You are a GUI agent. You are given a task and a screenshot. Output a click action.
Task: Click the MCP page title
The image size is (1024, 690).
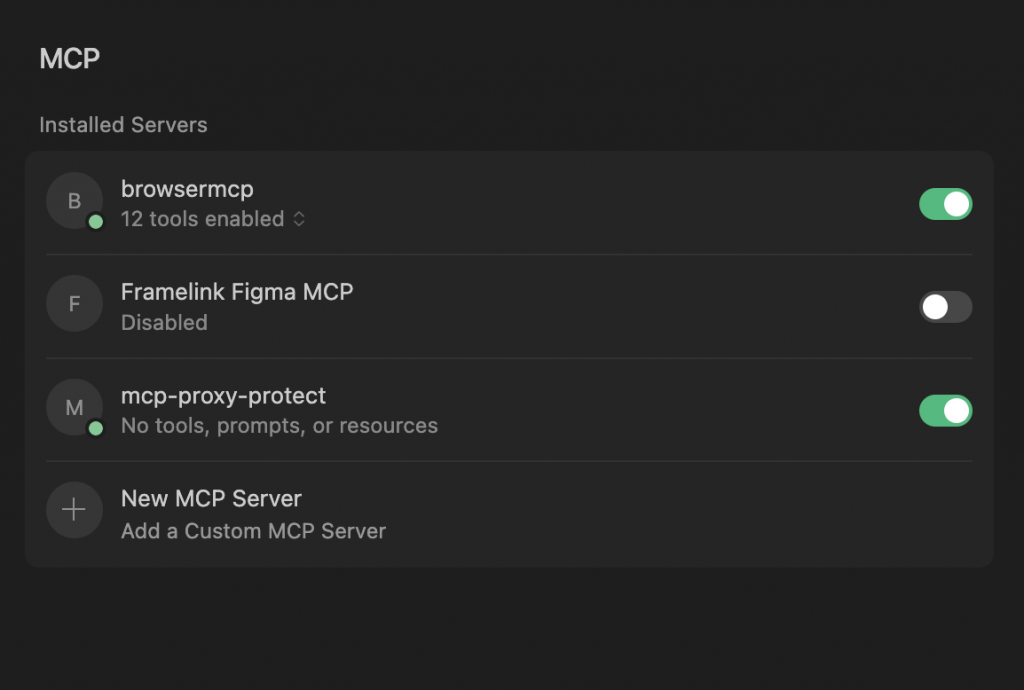(x=69, y=59)
